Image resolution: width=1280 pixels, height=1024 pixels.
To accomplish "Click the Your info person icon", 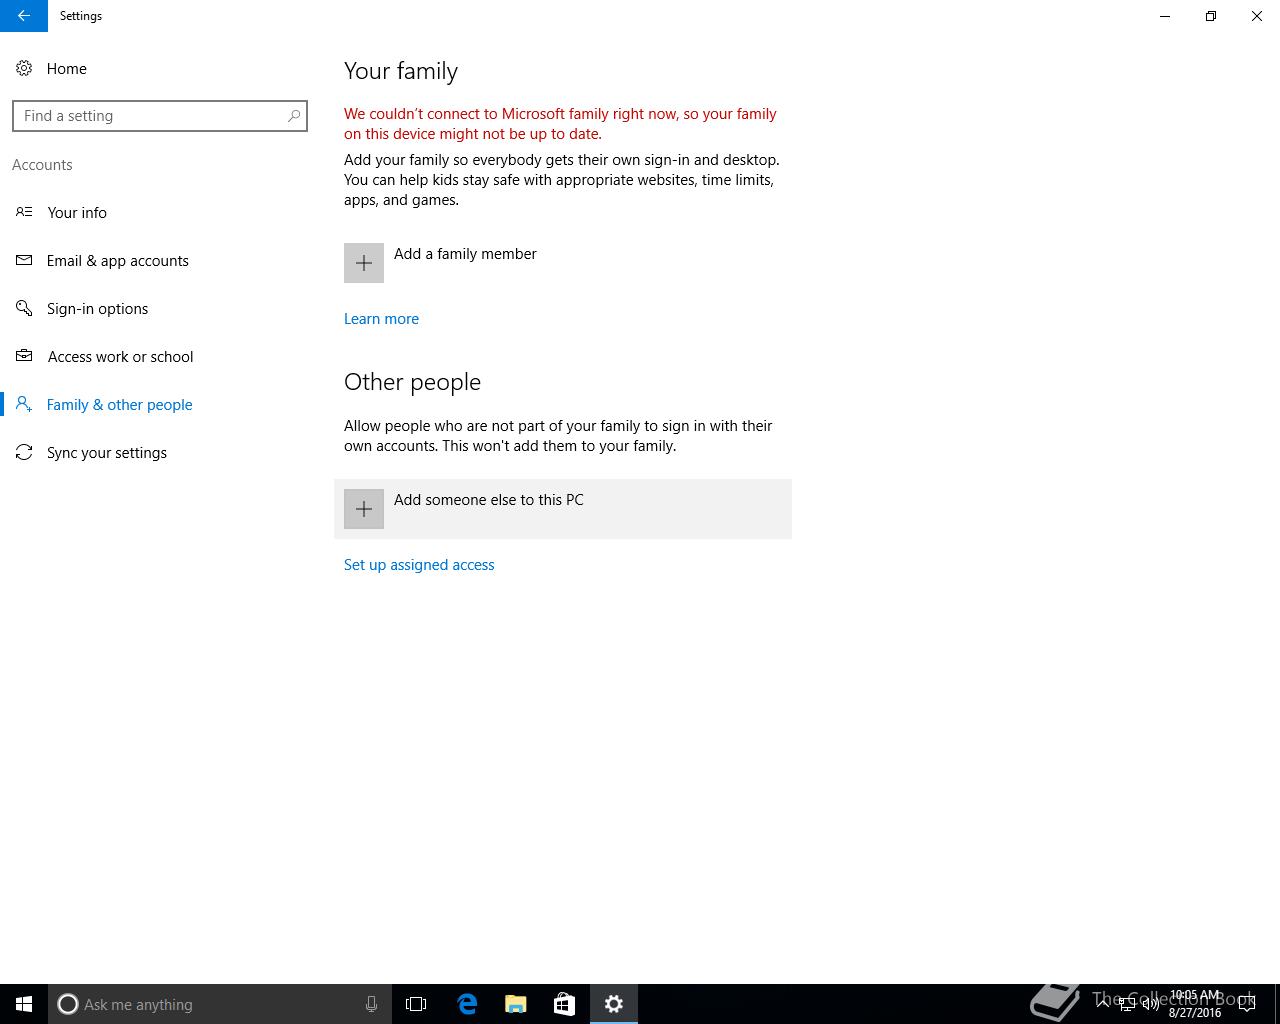I will coord(24,212).
